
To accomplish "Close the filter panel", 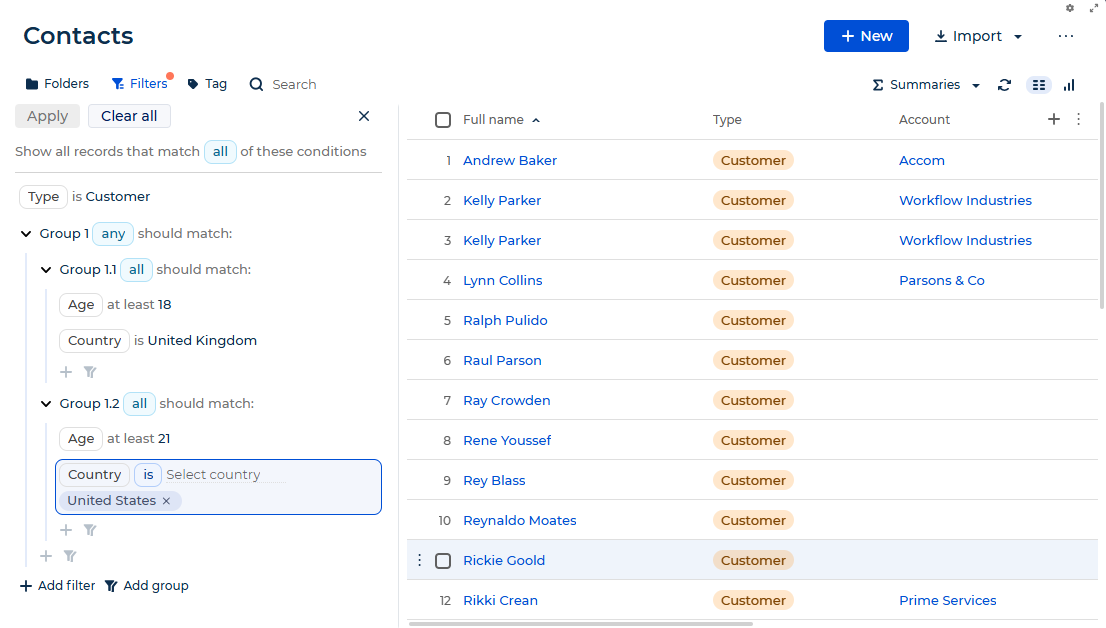I will pos(364,116).
